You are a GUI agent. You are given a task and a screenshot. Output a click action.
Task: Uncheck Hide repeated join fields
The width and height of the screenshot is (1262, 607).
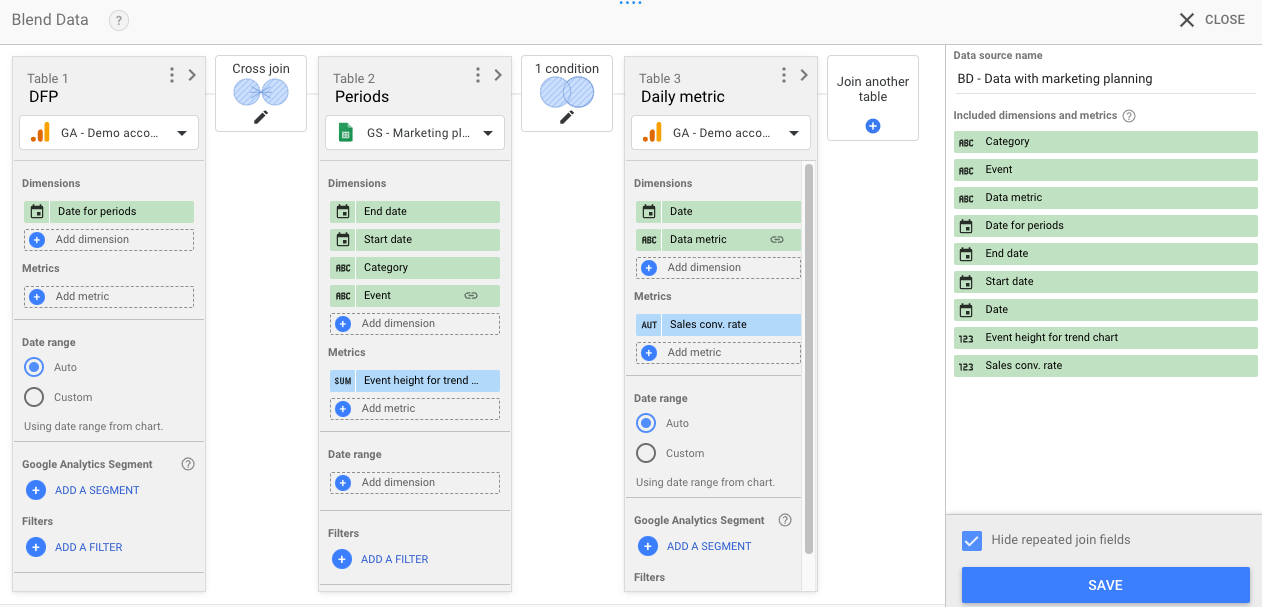pos(971,540)
